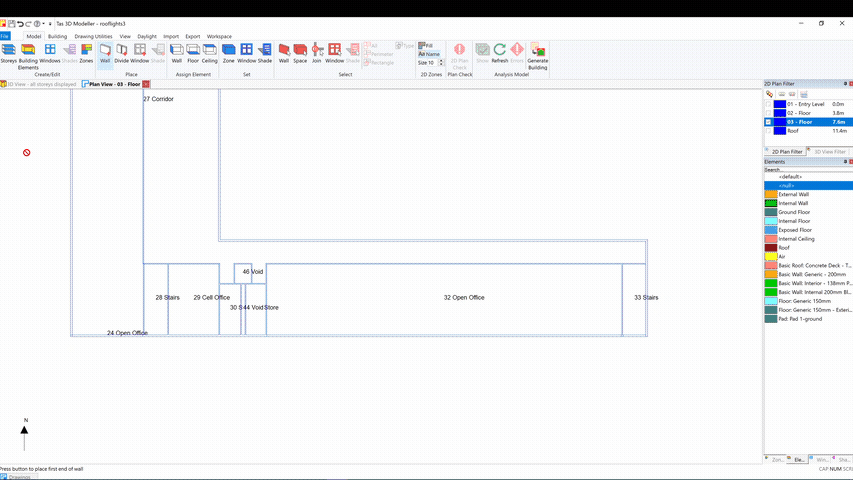This screenshot has height=480, width=853.
Task: Select the <default> element row
Action: (808, 177)
